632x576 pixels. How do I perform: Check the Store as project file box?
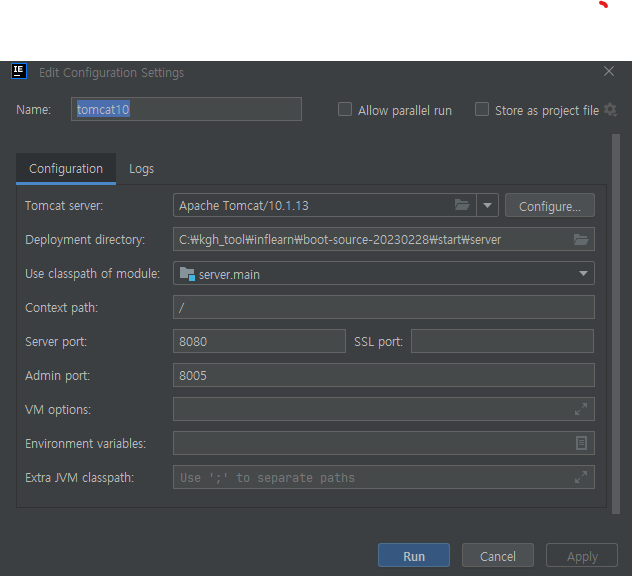point(482,109)
